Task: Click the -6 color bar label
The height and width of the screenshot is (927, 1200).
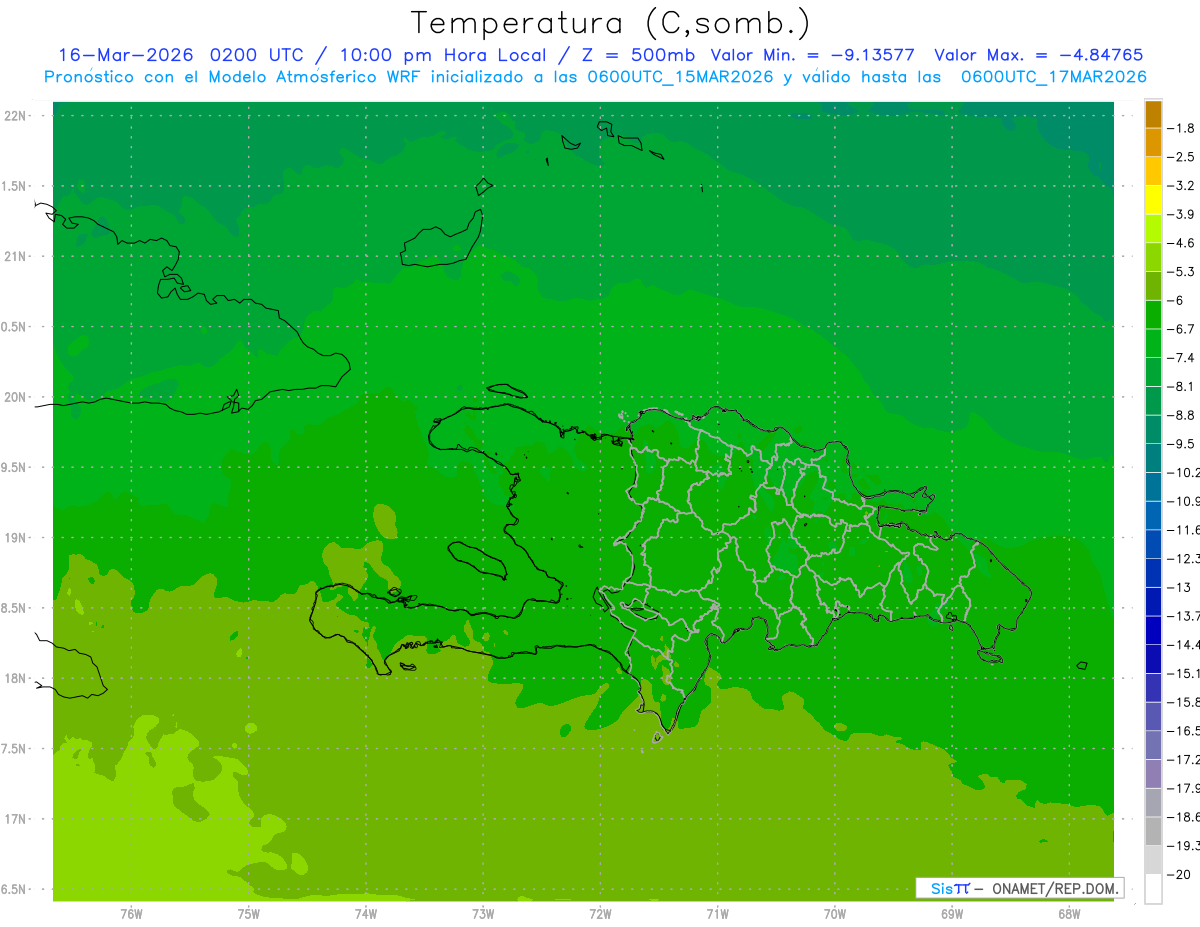Action: pos(1178,300)
